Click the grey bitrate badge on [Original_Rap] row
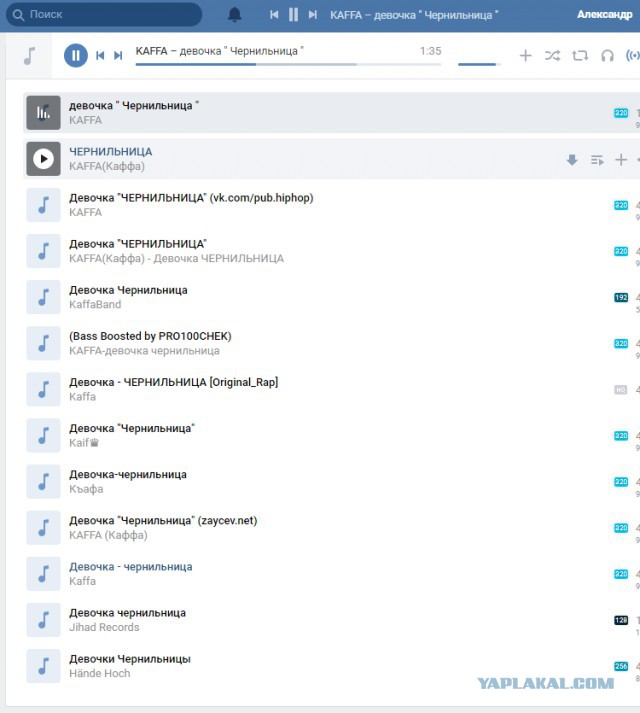640x713 pixels. pyautogui.click(x=621, y=390)
